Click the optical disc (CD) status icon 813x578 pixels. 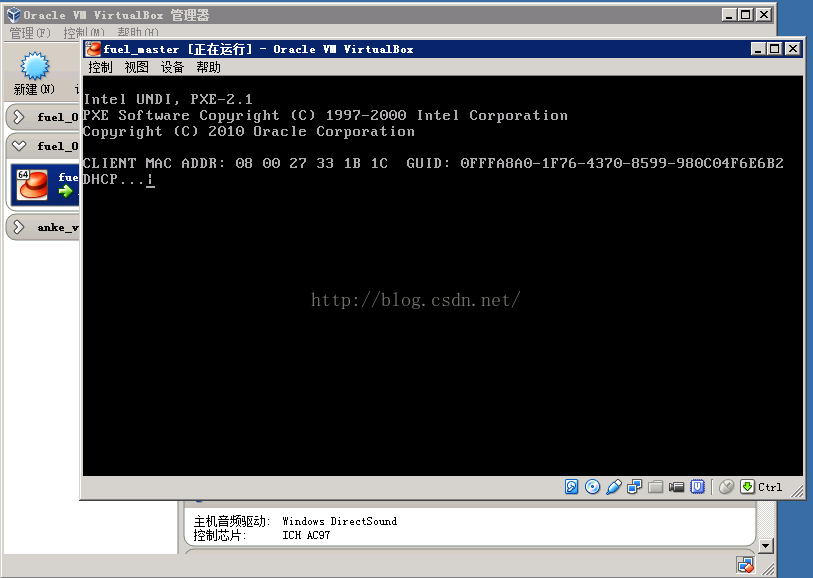click(x=592, y=487)
